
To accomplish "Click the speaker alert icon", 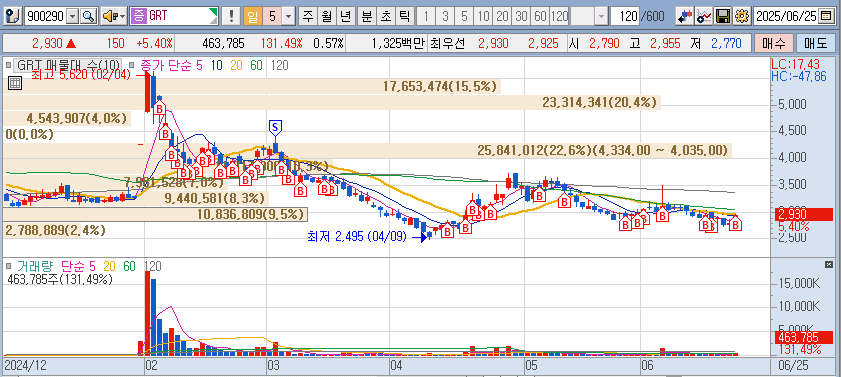I will tap(110, 16).
